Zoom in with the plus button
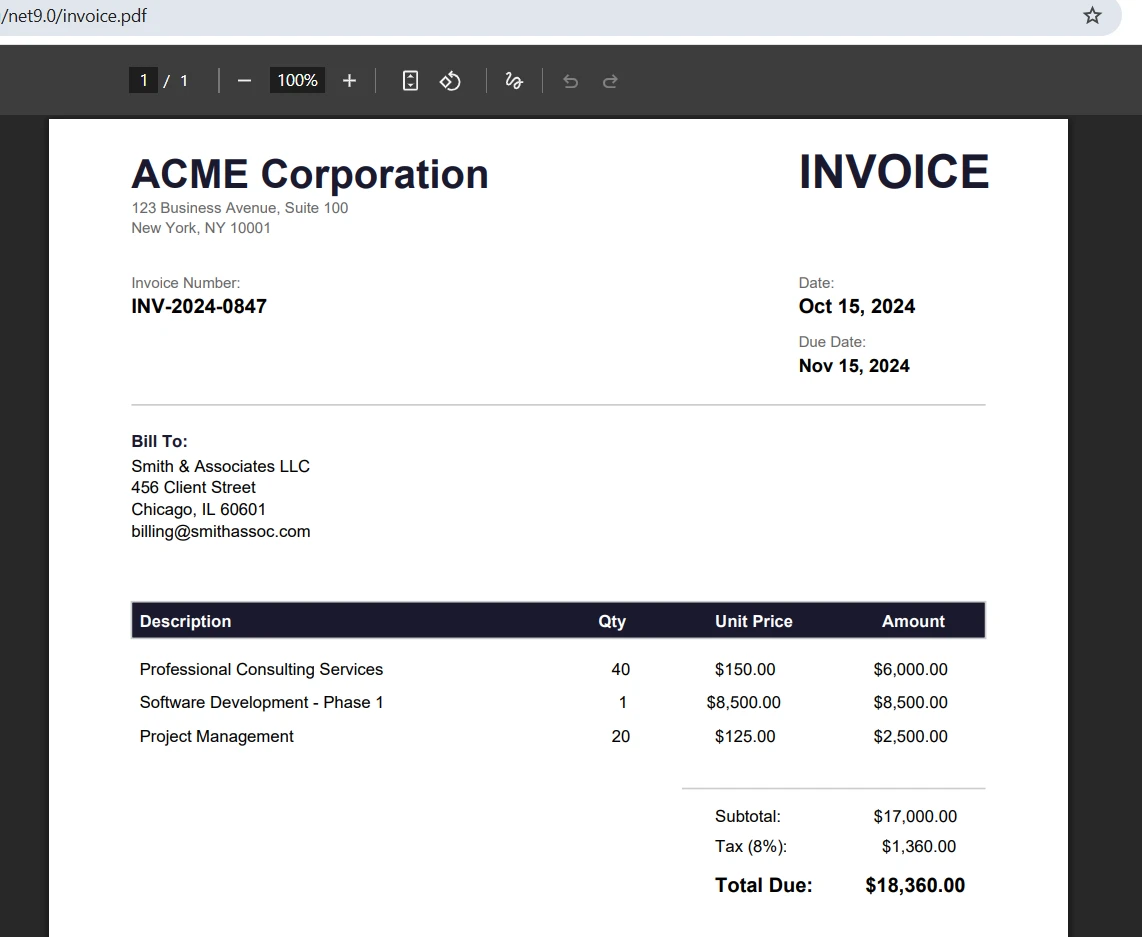 click(x=349, y=81)
